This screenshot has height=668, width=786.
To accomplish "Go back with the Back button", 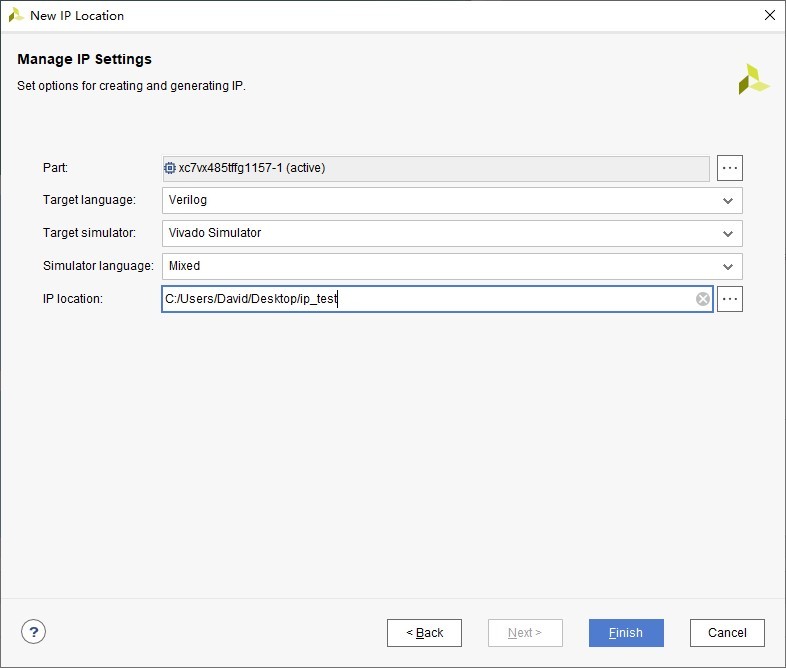I will click(x=424, y=633).
